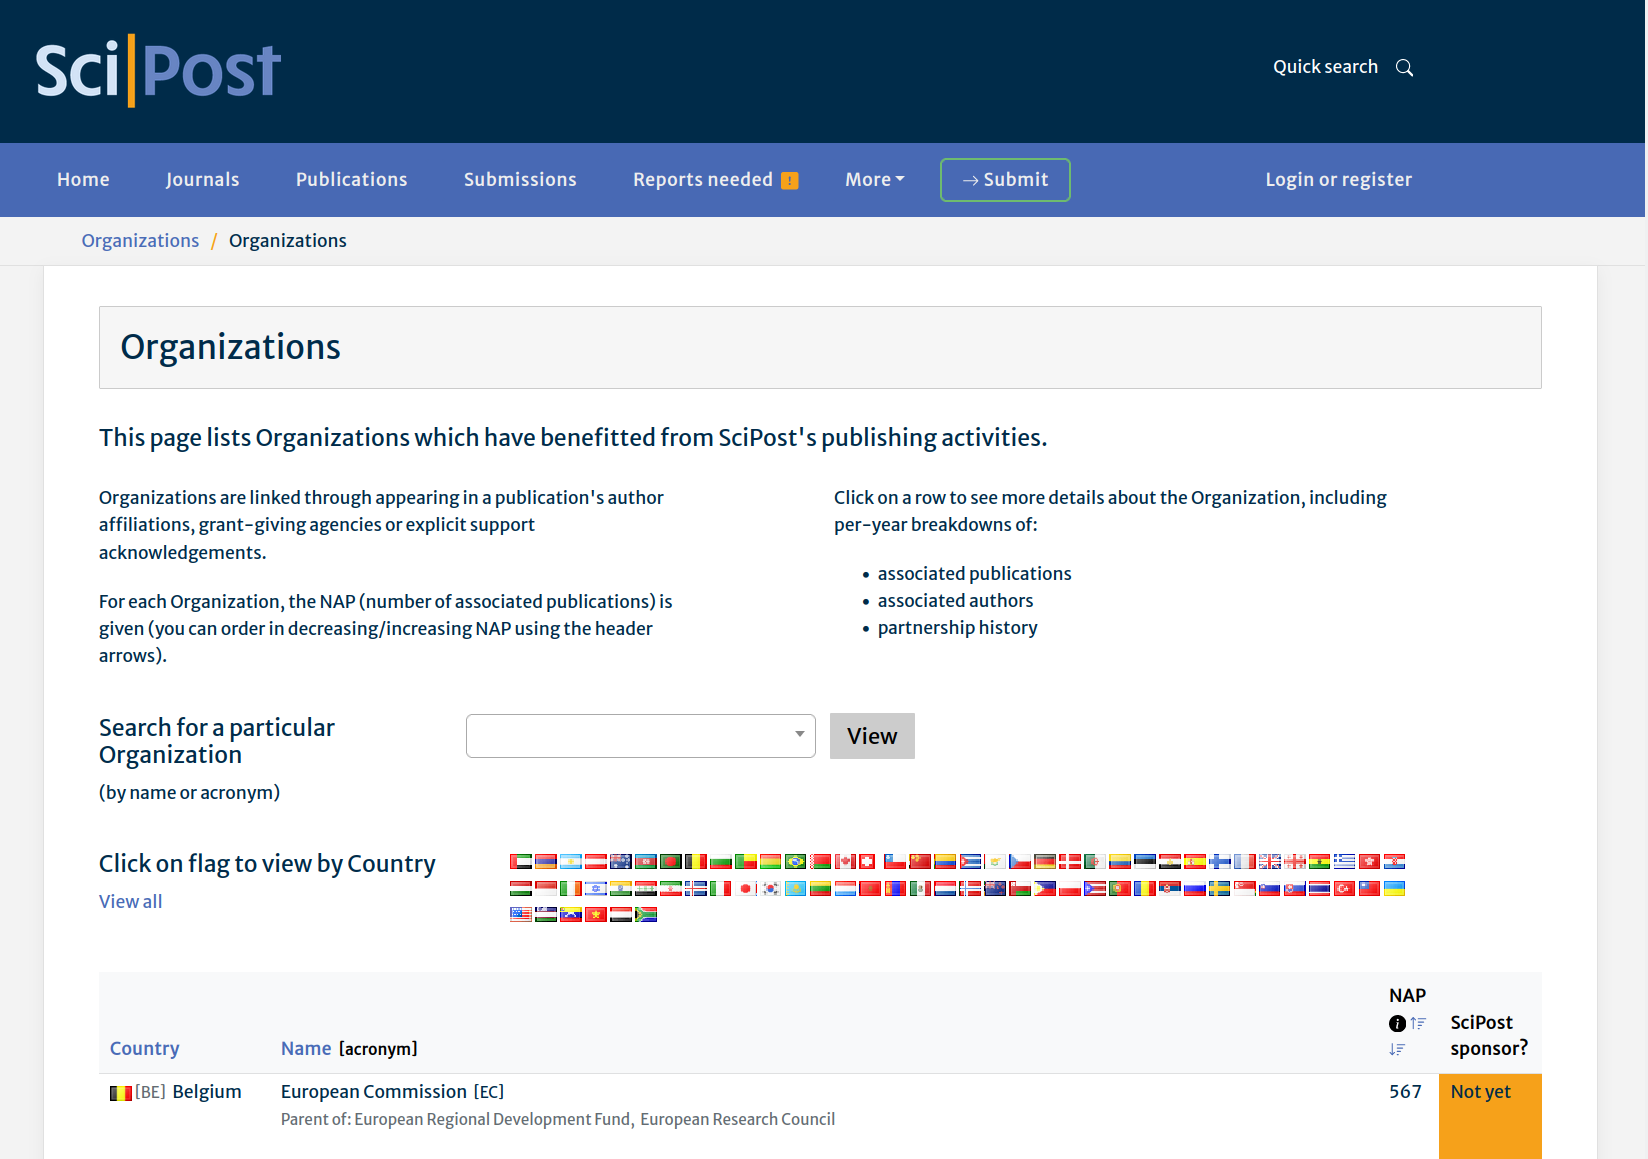The height and width of the screenshot is (1159, 1648).
Task: Open Login or register
Action: pyautogui.click(x=1338, y=180)
